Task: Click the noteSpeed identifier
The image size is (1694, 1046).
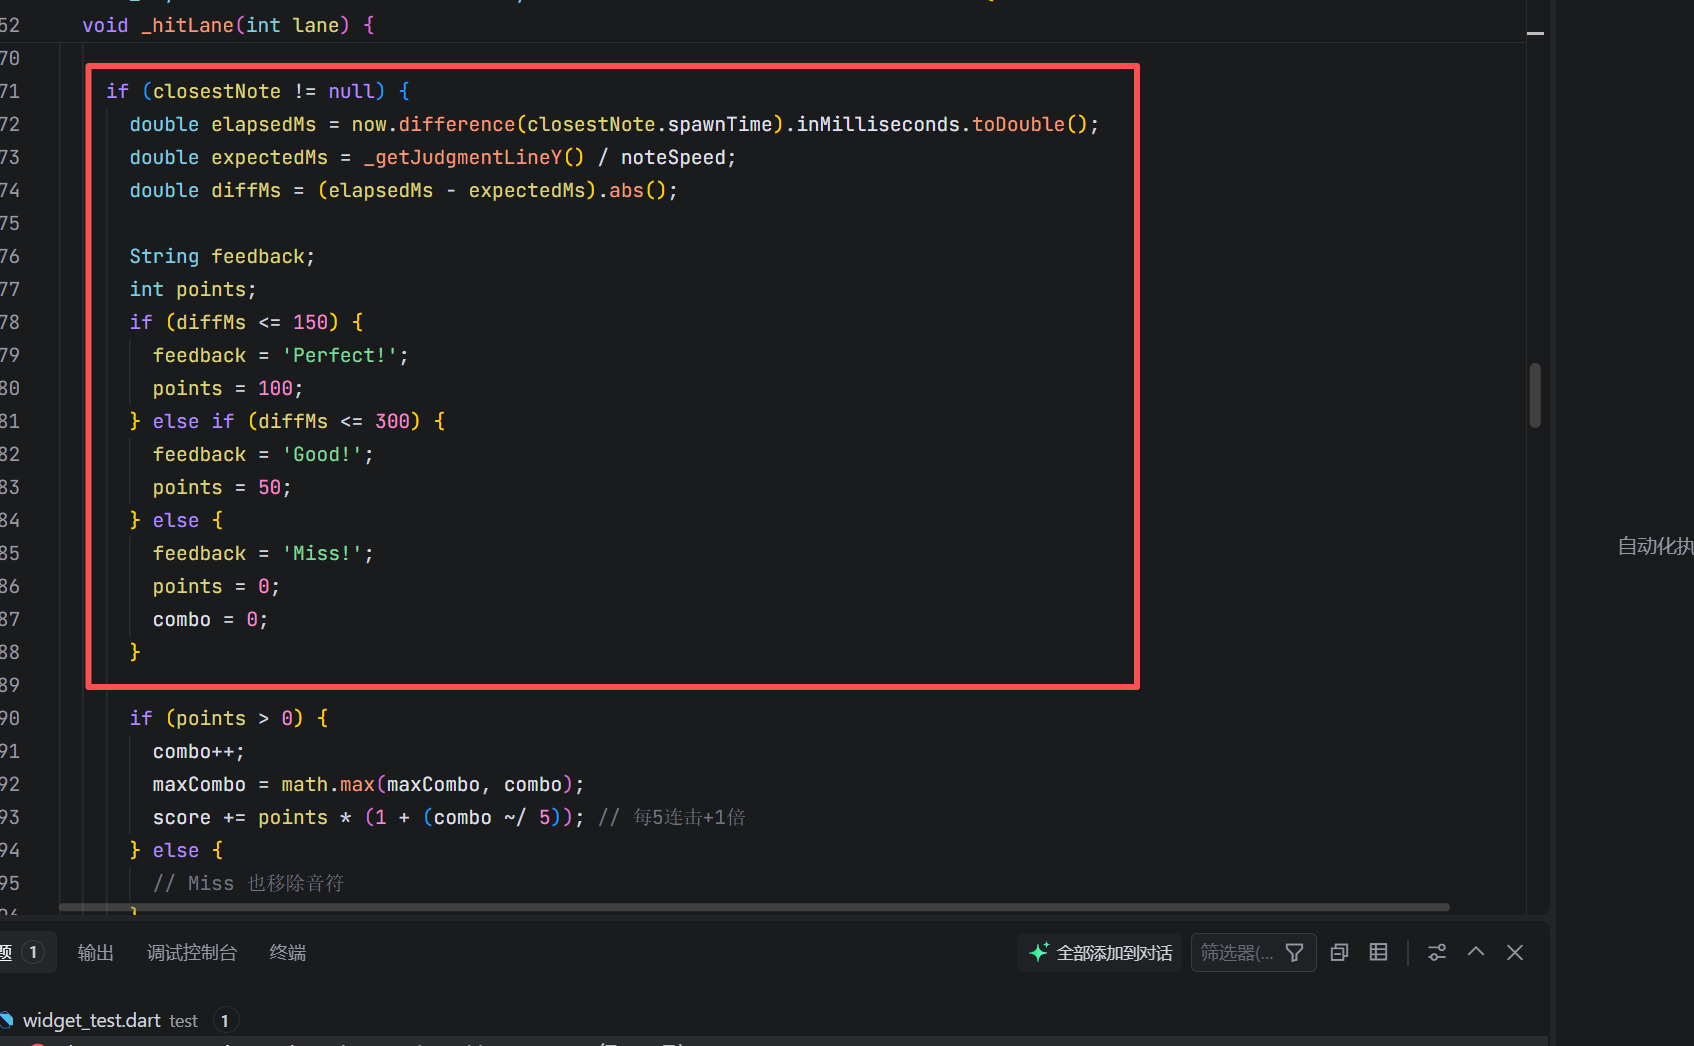Action: (x=673, y=157)
